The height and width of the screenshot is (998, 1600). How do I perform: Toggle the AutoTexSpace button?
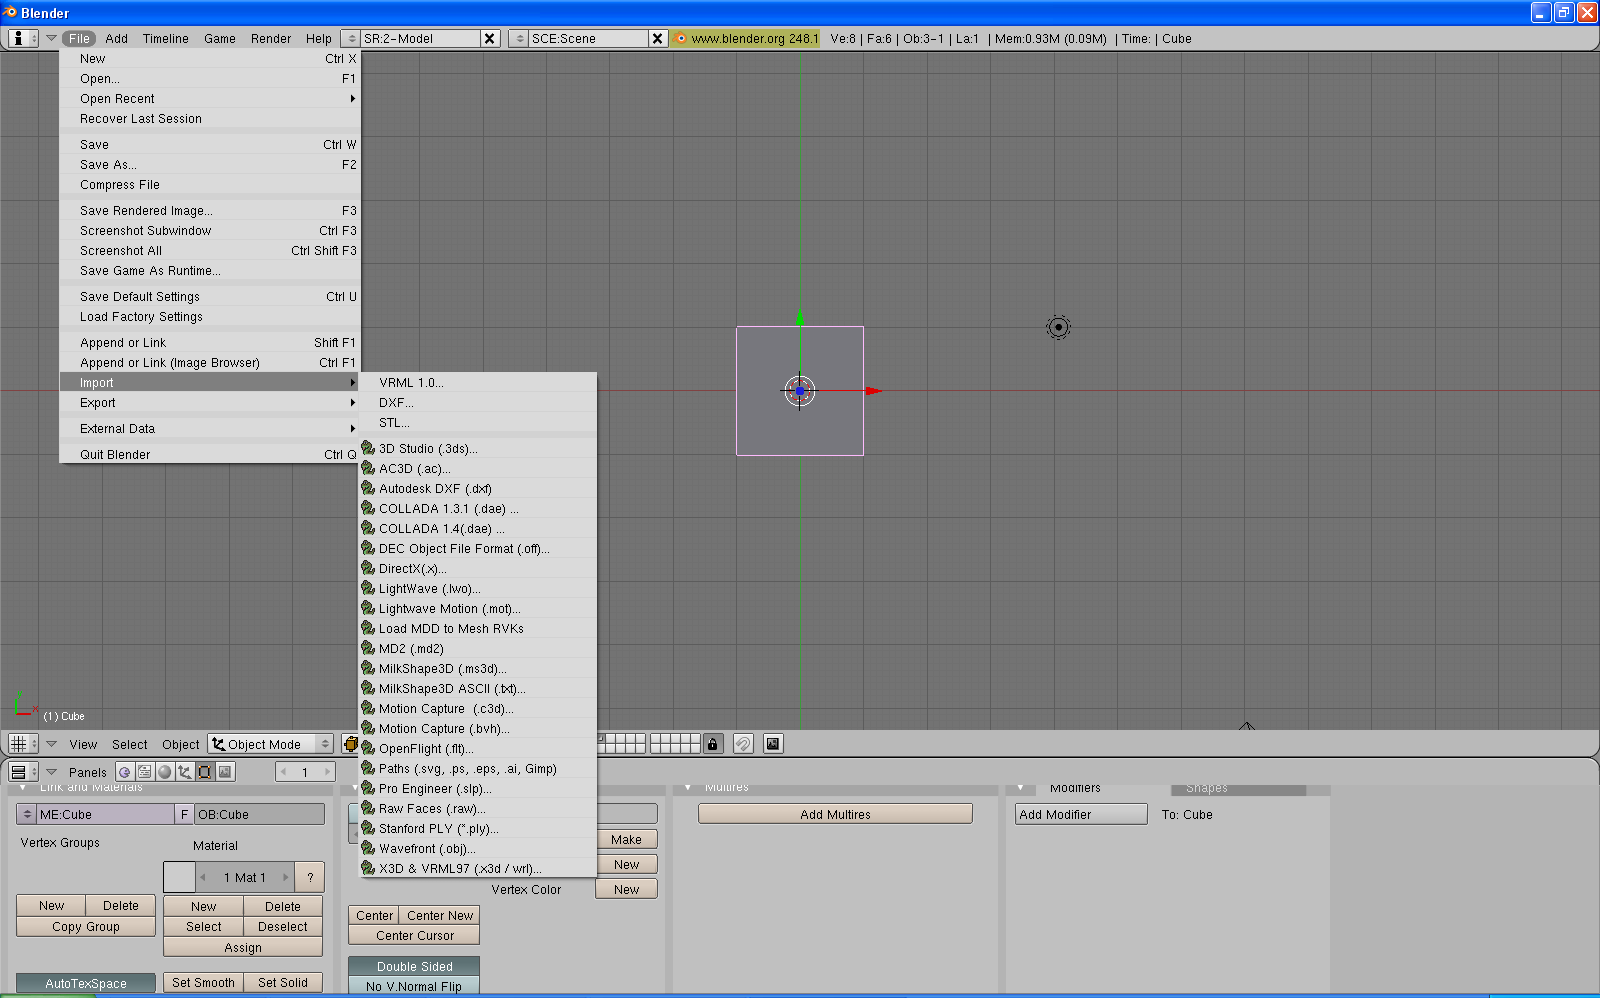(86, 983)
